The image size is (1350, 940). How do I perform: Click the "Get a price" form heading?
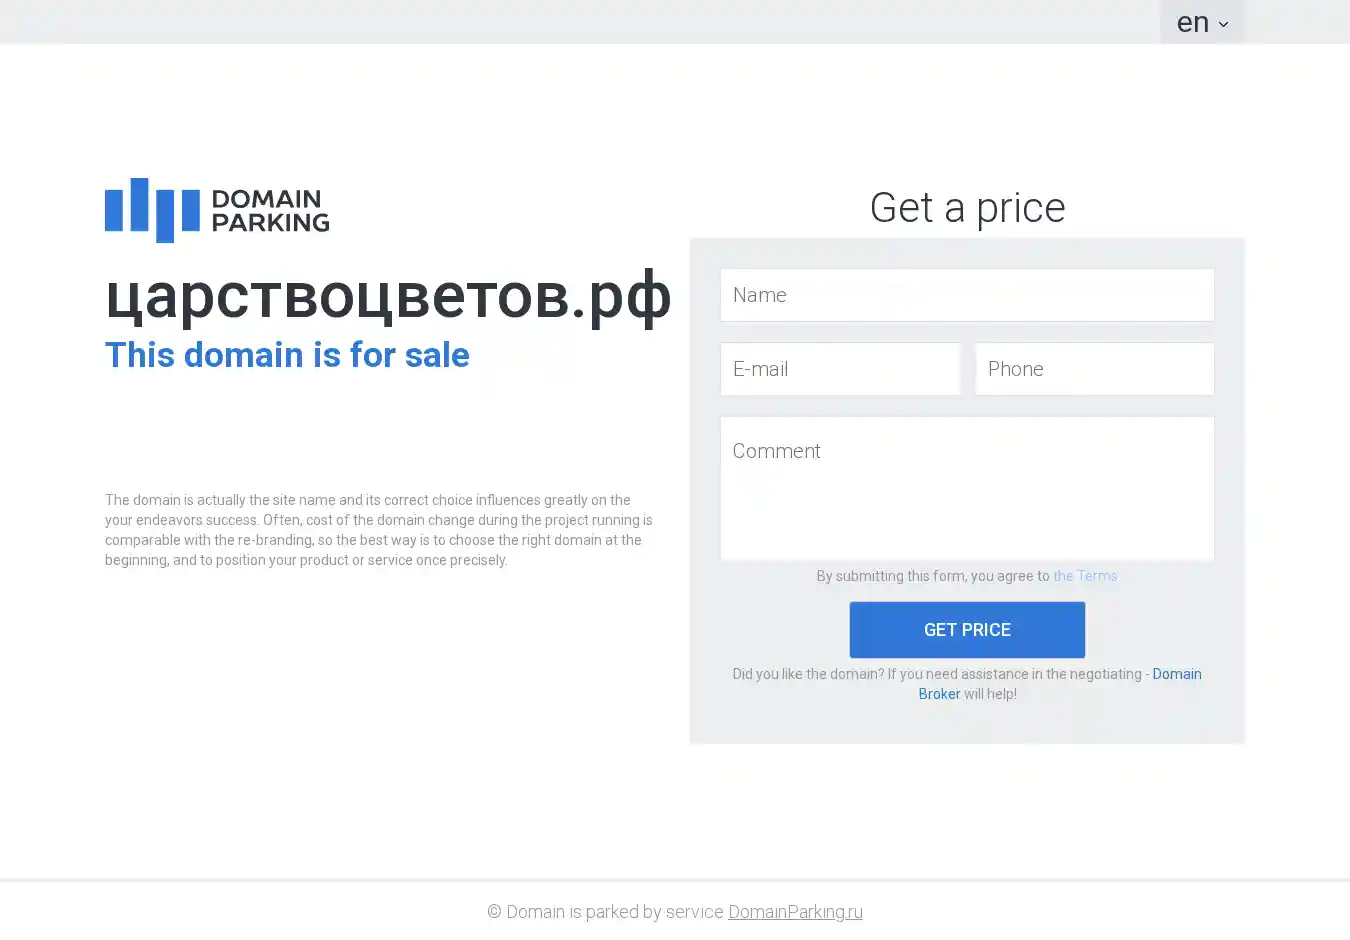[967, 208]
